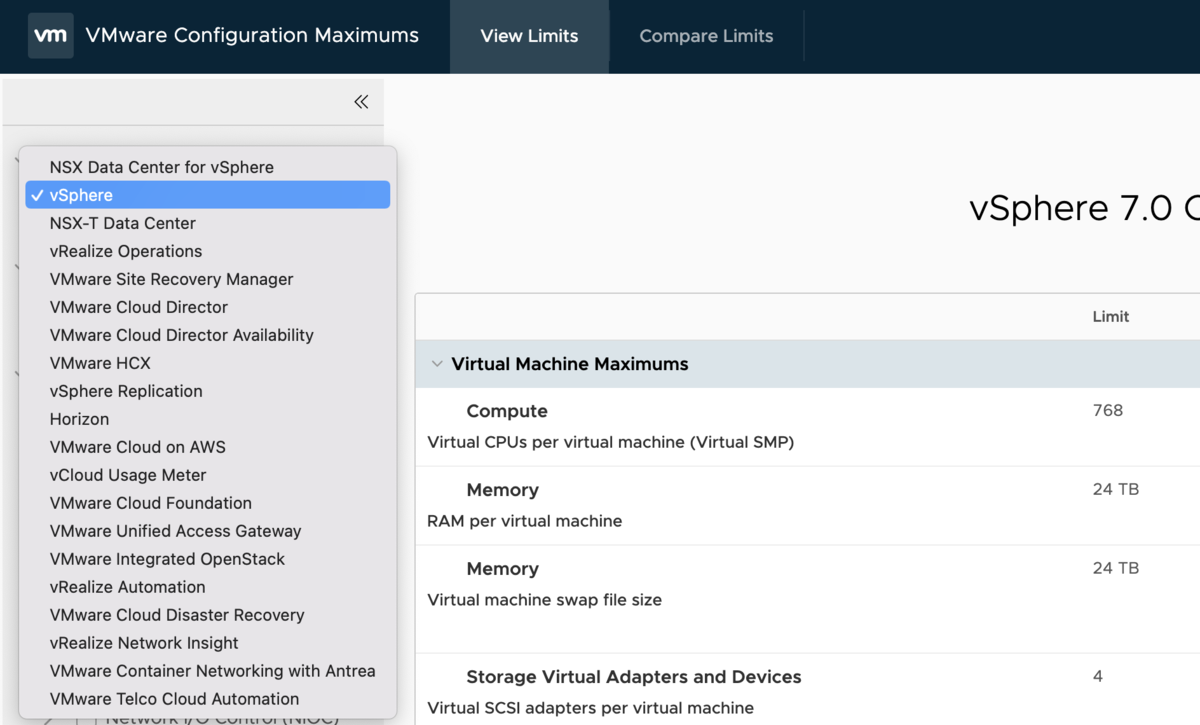The width and height of the screenshot is (1200, 725).
Task: Click the Compute row label
Action: coord(507,411)
